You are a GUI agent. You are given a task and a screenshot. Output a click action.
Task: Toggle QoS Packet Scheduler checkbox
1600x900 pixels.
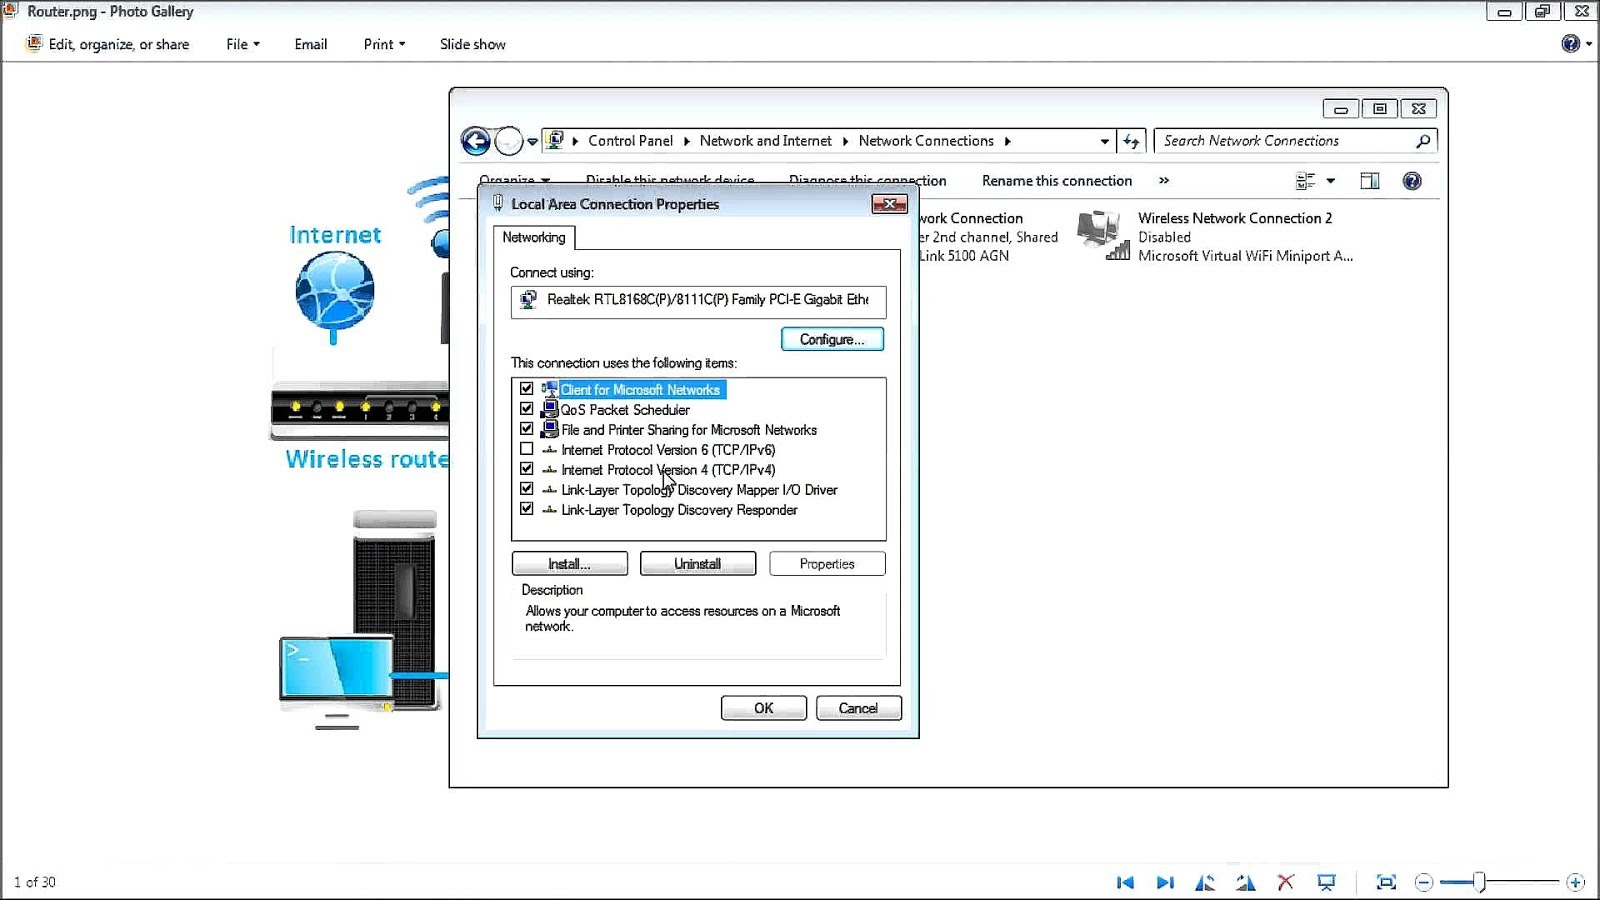(x=527, y=409)
